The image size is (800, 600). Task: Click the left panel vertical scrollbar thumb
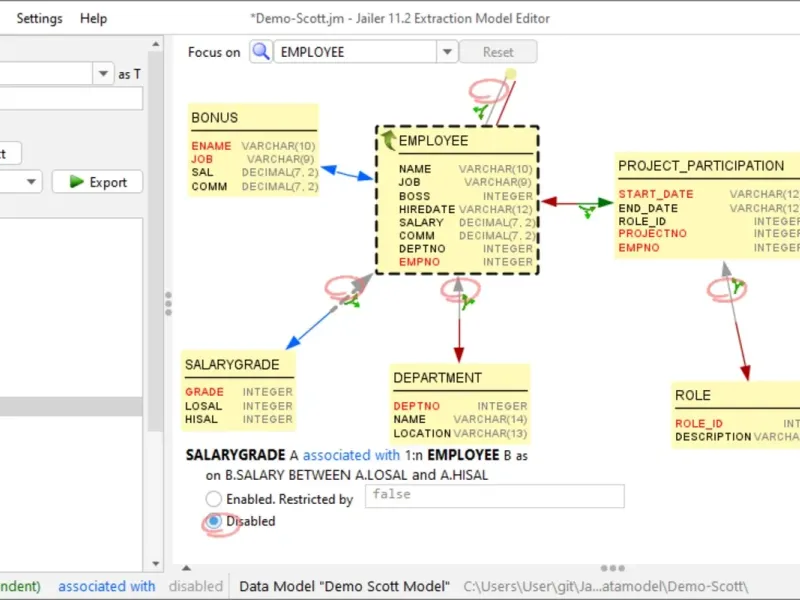(x=156, y=241)
